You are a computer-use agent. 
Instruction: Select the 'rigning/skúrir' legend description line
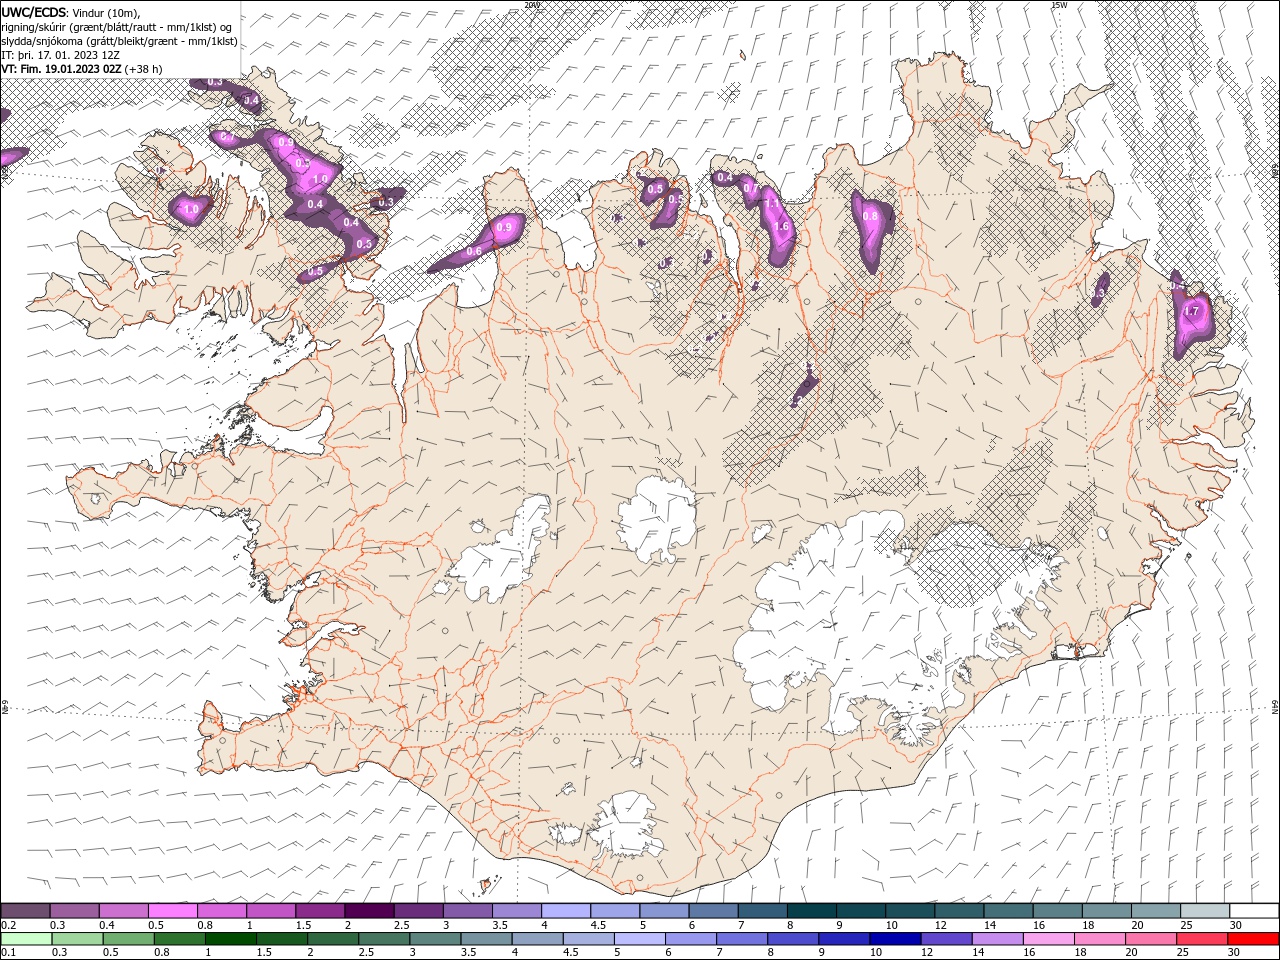tap(117, 27)
